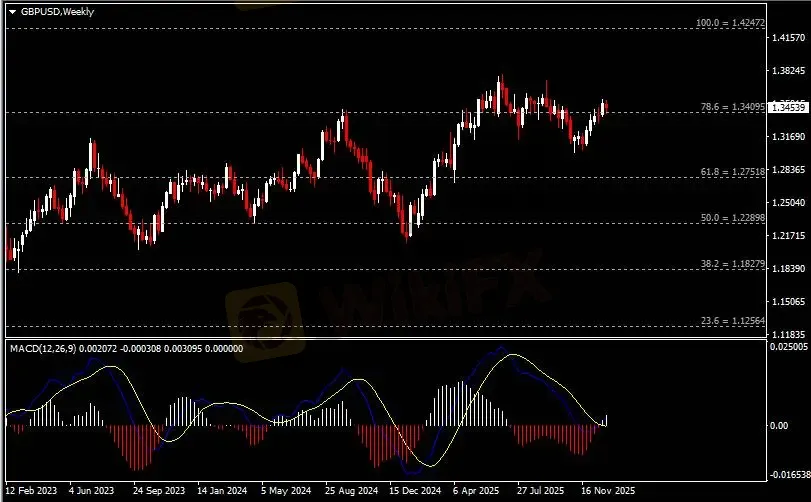Click the 1.38245 price axis value

[788, 71]
